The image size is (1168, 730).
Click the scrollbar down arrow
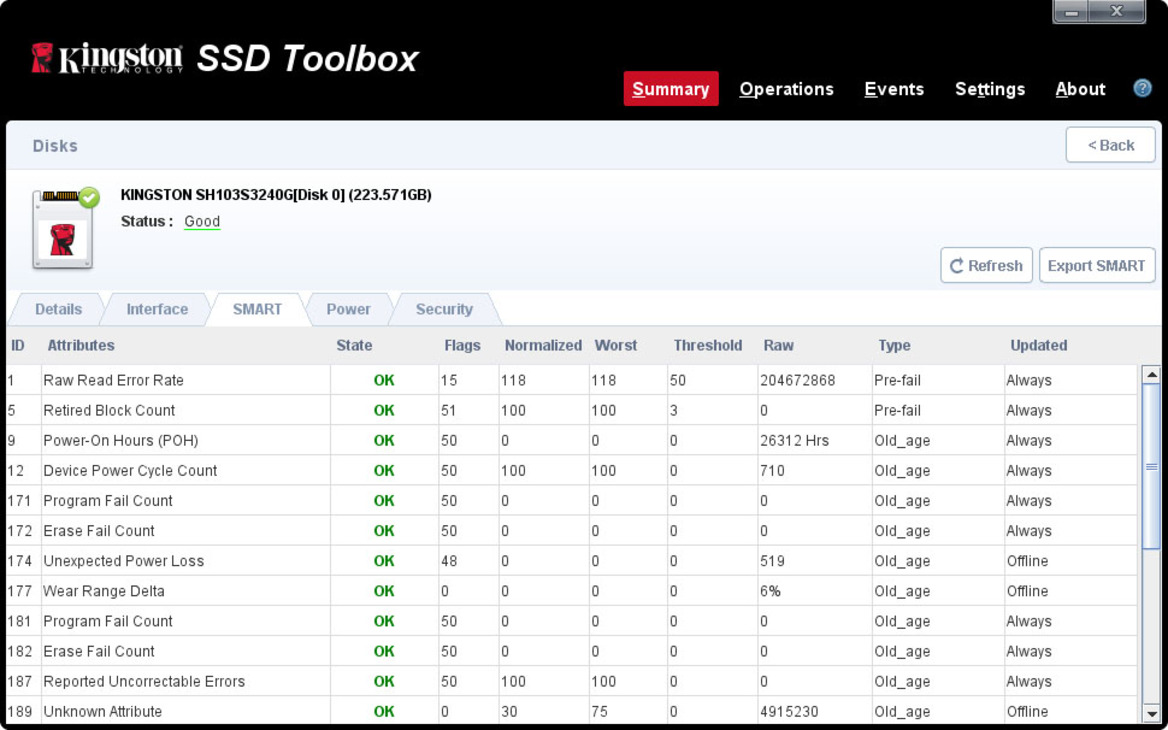click(x=1152, y=712)
